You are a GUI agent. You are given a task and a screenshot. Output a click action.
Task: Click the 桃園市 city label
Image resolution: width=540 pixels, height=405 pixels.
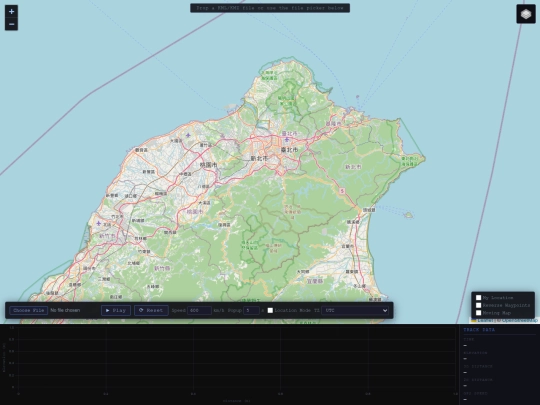click(x=209, y=165)
